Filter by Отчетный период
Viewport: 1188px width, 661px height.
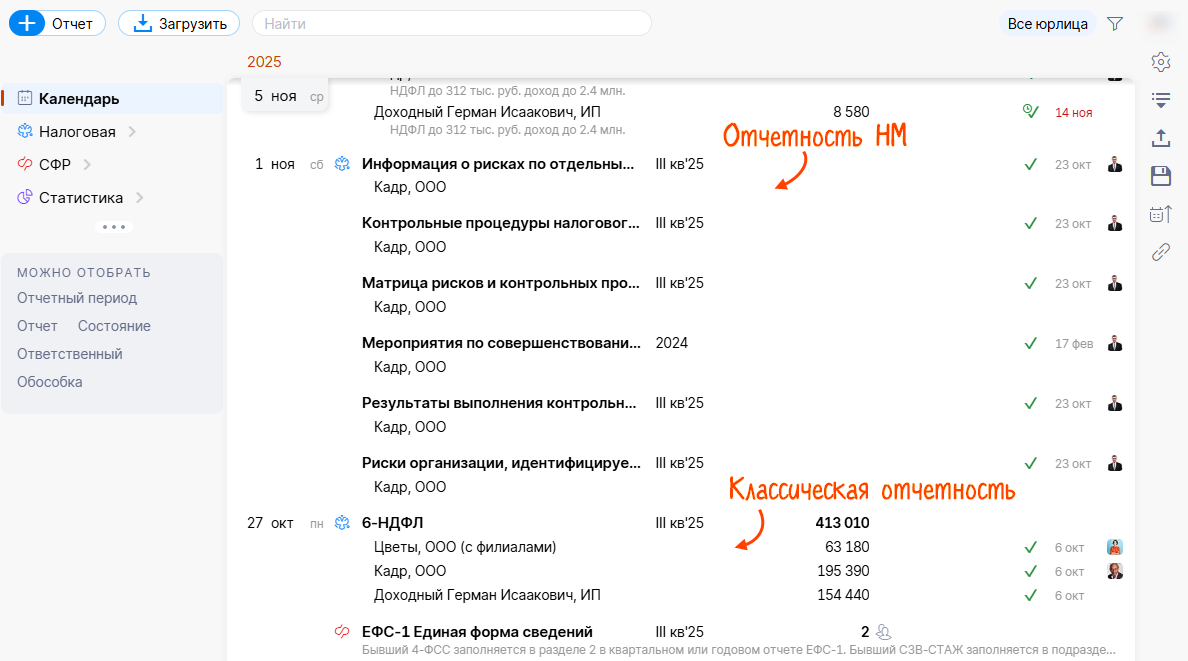(77, 298)
